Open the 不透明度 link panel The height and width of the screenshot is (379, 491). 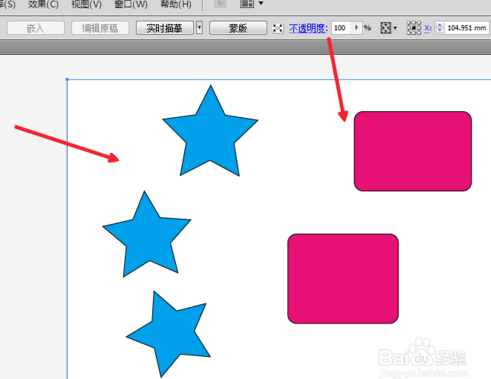(x=308, y=28)
